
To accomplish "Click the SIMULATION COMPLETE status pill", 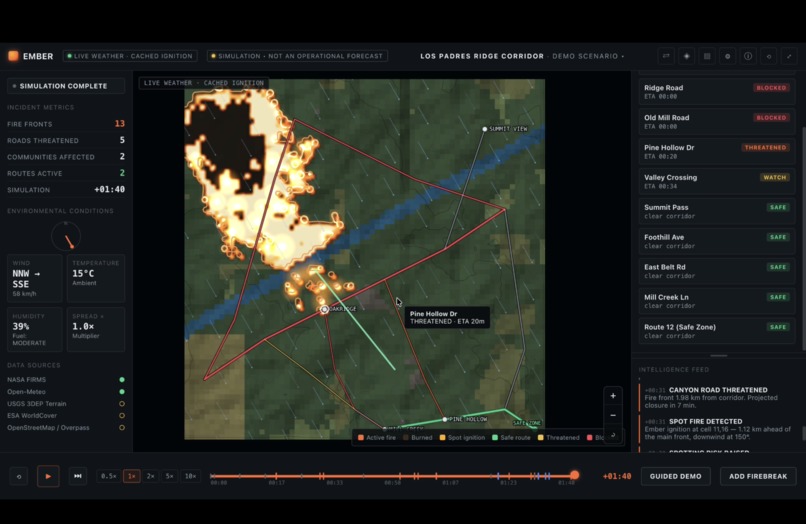I will (x=66, y=86).
